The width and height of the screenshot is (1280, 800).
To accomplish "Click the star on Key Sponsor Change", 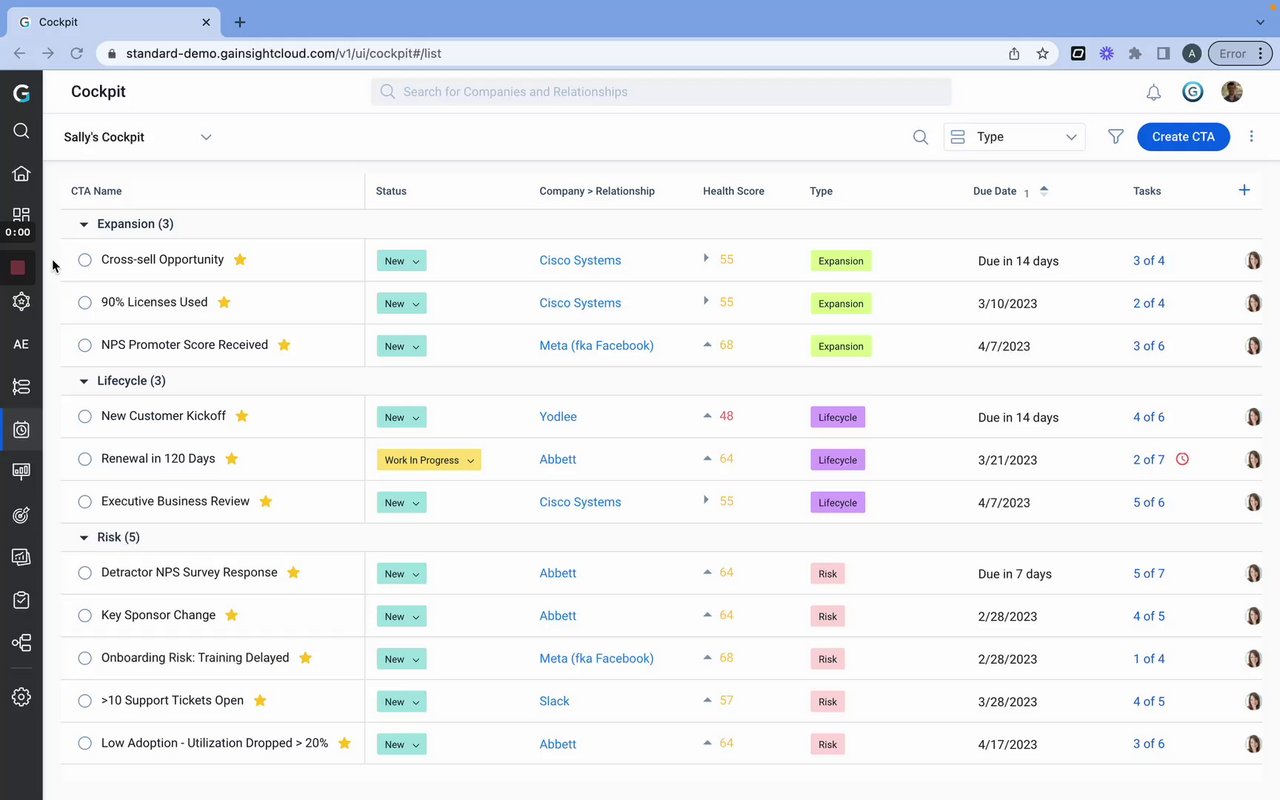I will (x=232, y=616).
